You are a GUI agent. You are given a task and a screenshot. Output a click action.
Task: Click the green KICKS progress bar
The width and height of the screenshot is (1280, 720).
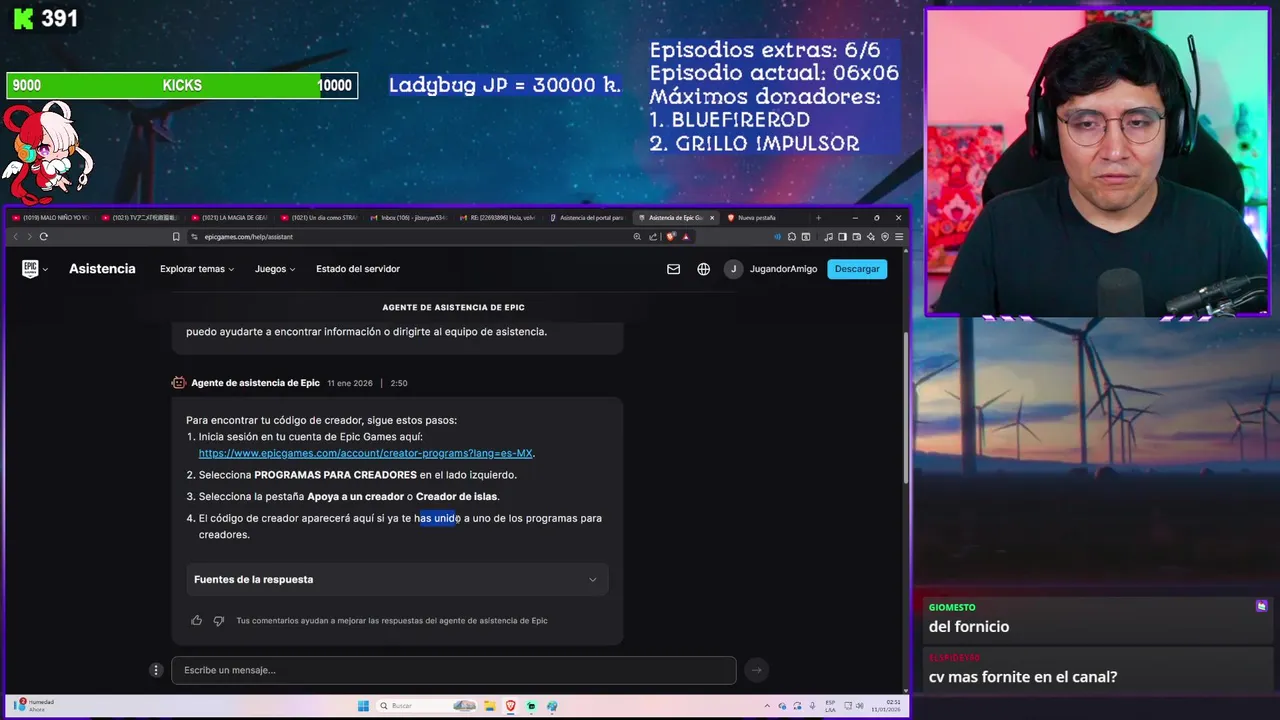click(x=181, y=86)
